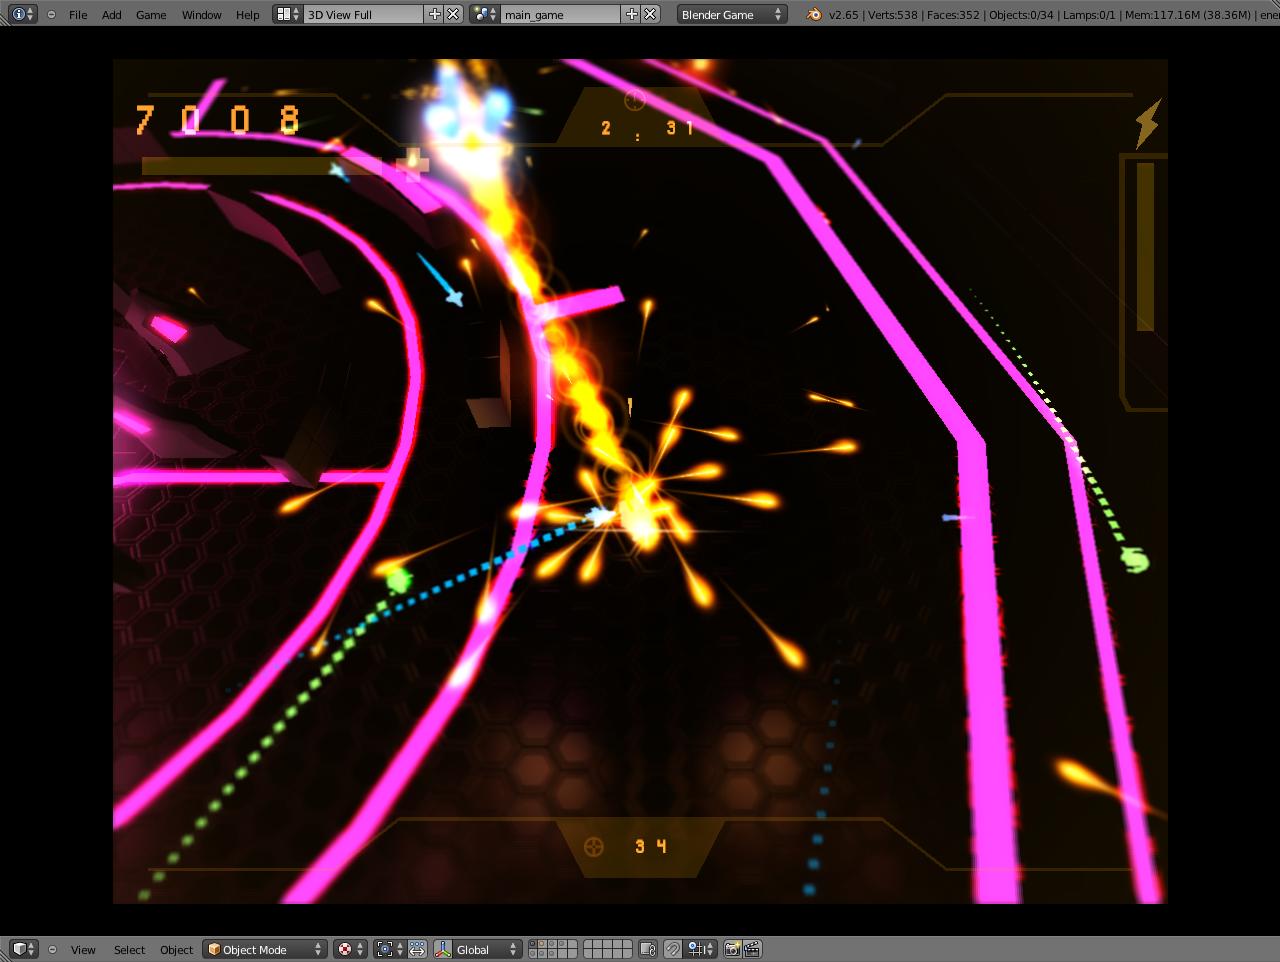Render OpenGL animation of viewport
Viewport: 1280px width, 962px height.
(x=752, y=949)
